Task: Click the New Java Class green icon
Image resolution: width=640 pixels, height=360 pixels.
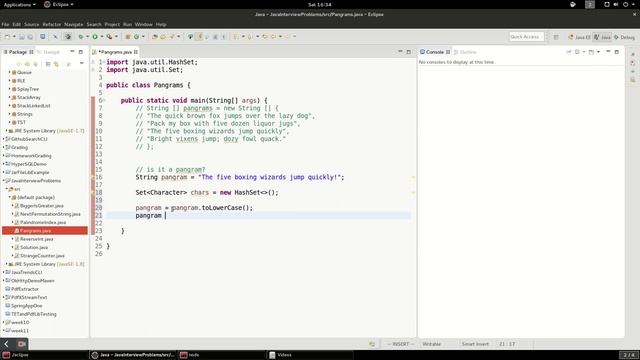Action: tap(137, 37)
